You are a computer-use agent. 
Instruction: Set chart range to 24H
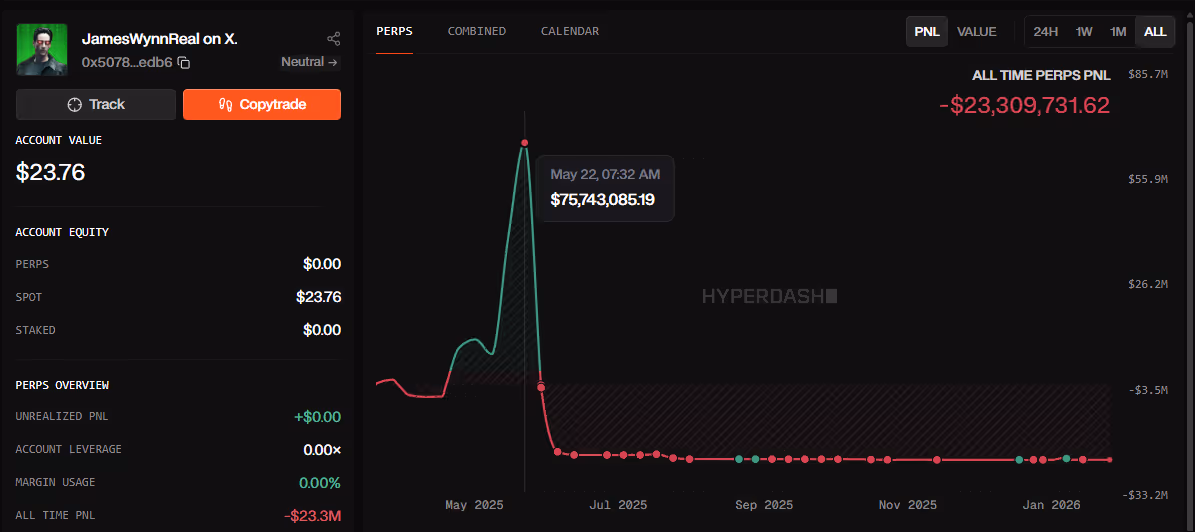point(1045,31)
